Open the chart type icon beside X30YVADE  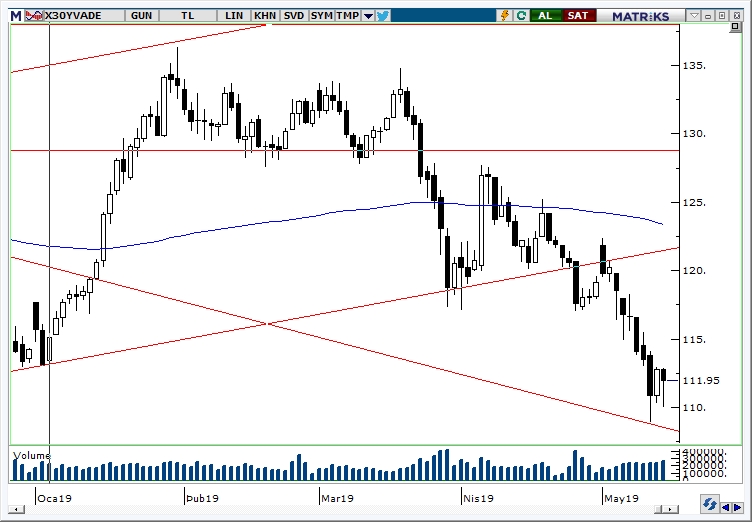[x=33, y=16]
